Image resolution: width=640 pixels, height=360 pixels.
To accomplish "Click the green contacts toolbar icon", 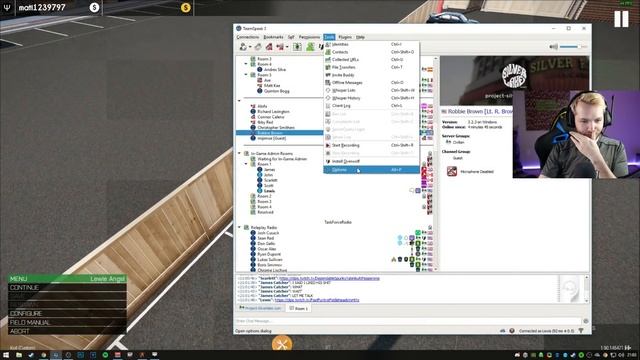I will (x=310, y=47).
